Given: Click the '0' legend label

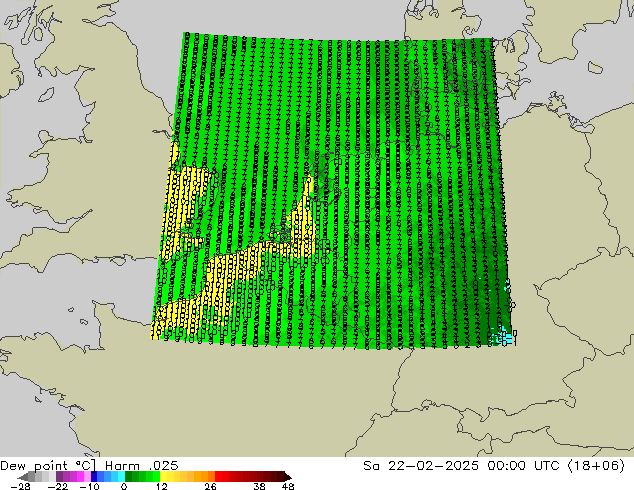Looking at the screenshot, I should pyautogui.click(x=124, y=486).
